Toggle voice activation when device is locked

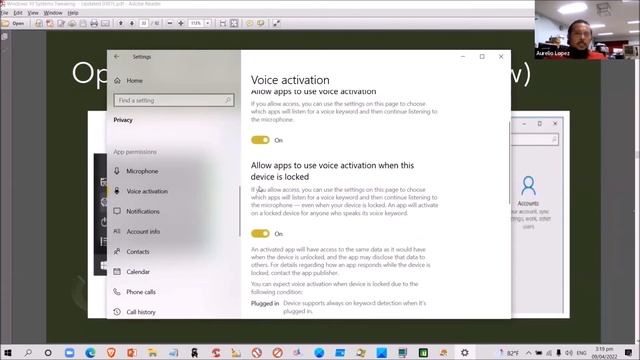(260, 234)
